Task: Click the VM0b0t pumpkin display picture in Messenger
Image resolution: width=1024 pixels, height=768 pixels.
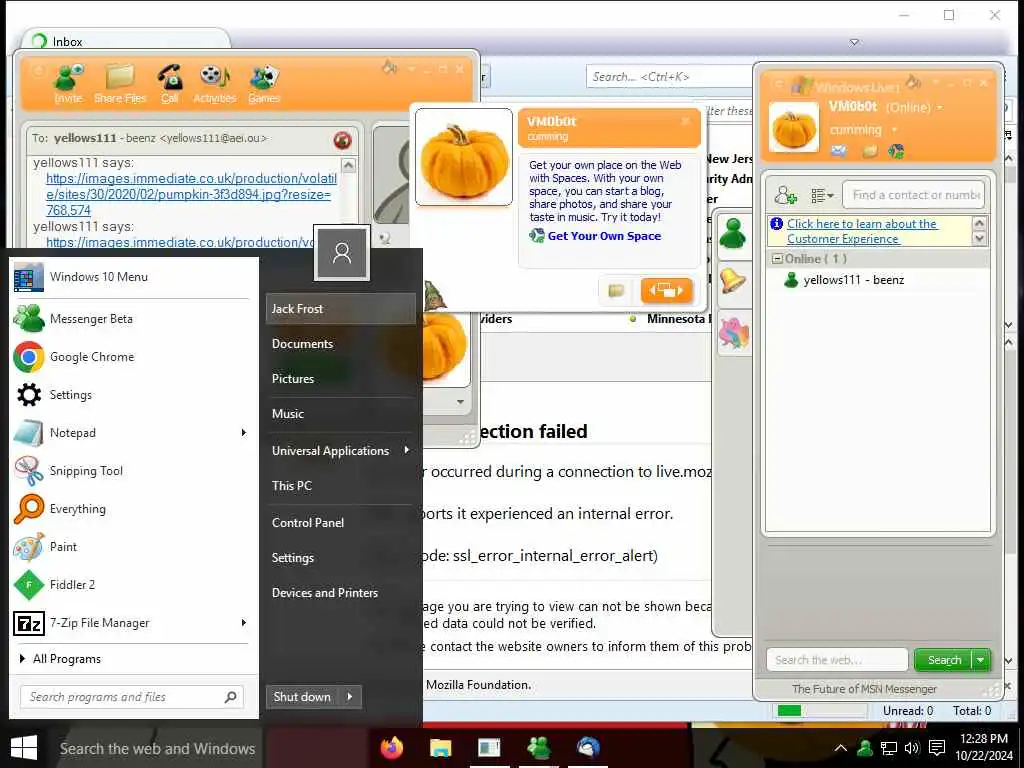Action: (793, 127)
